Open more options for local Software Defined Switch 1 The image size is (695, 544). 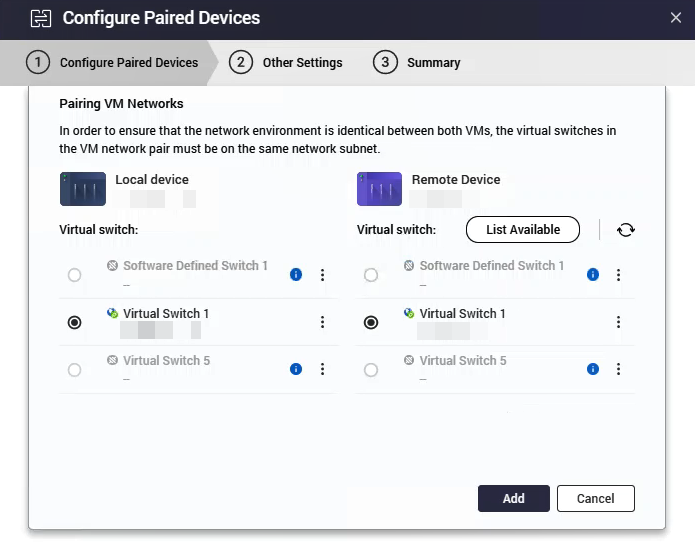(x=322, y=275)
